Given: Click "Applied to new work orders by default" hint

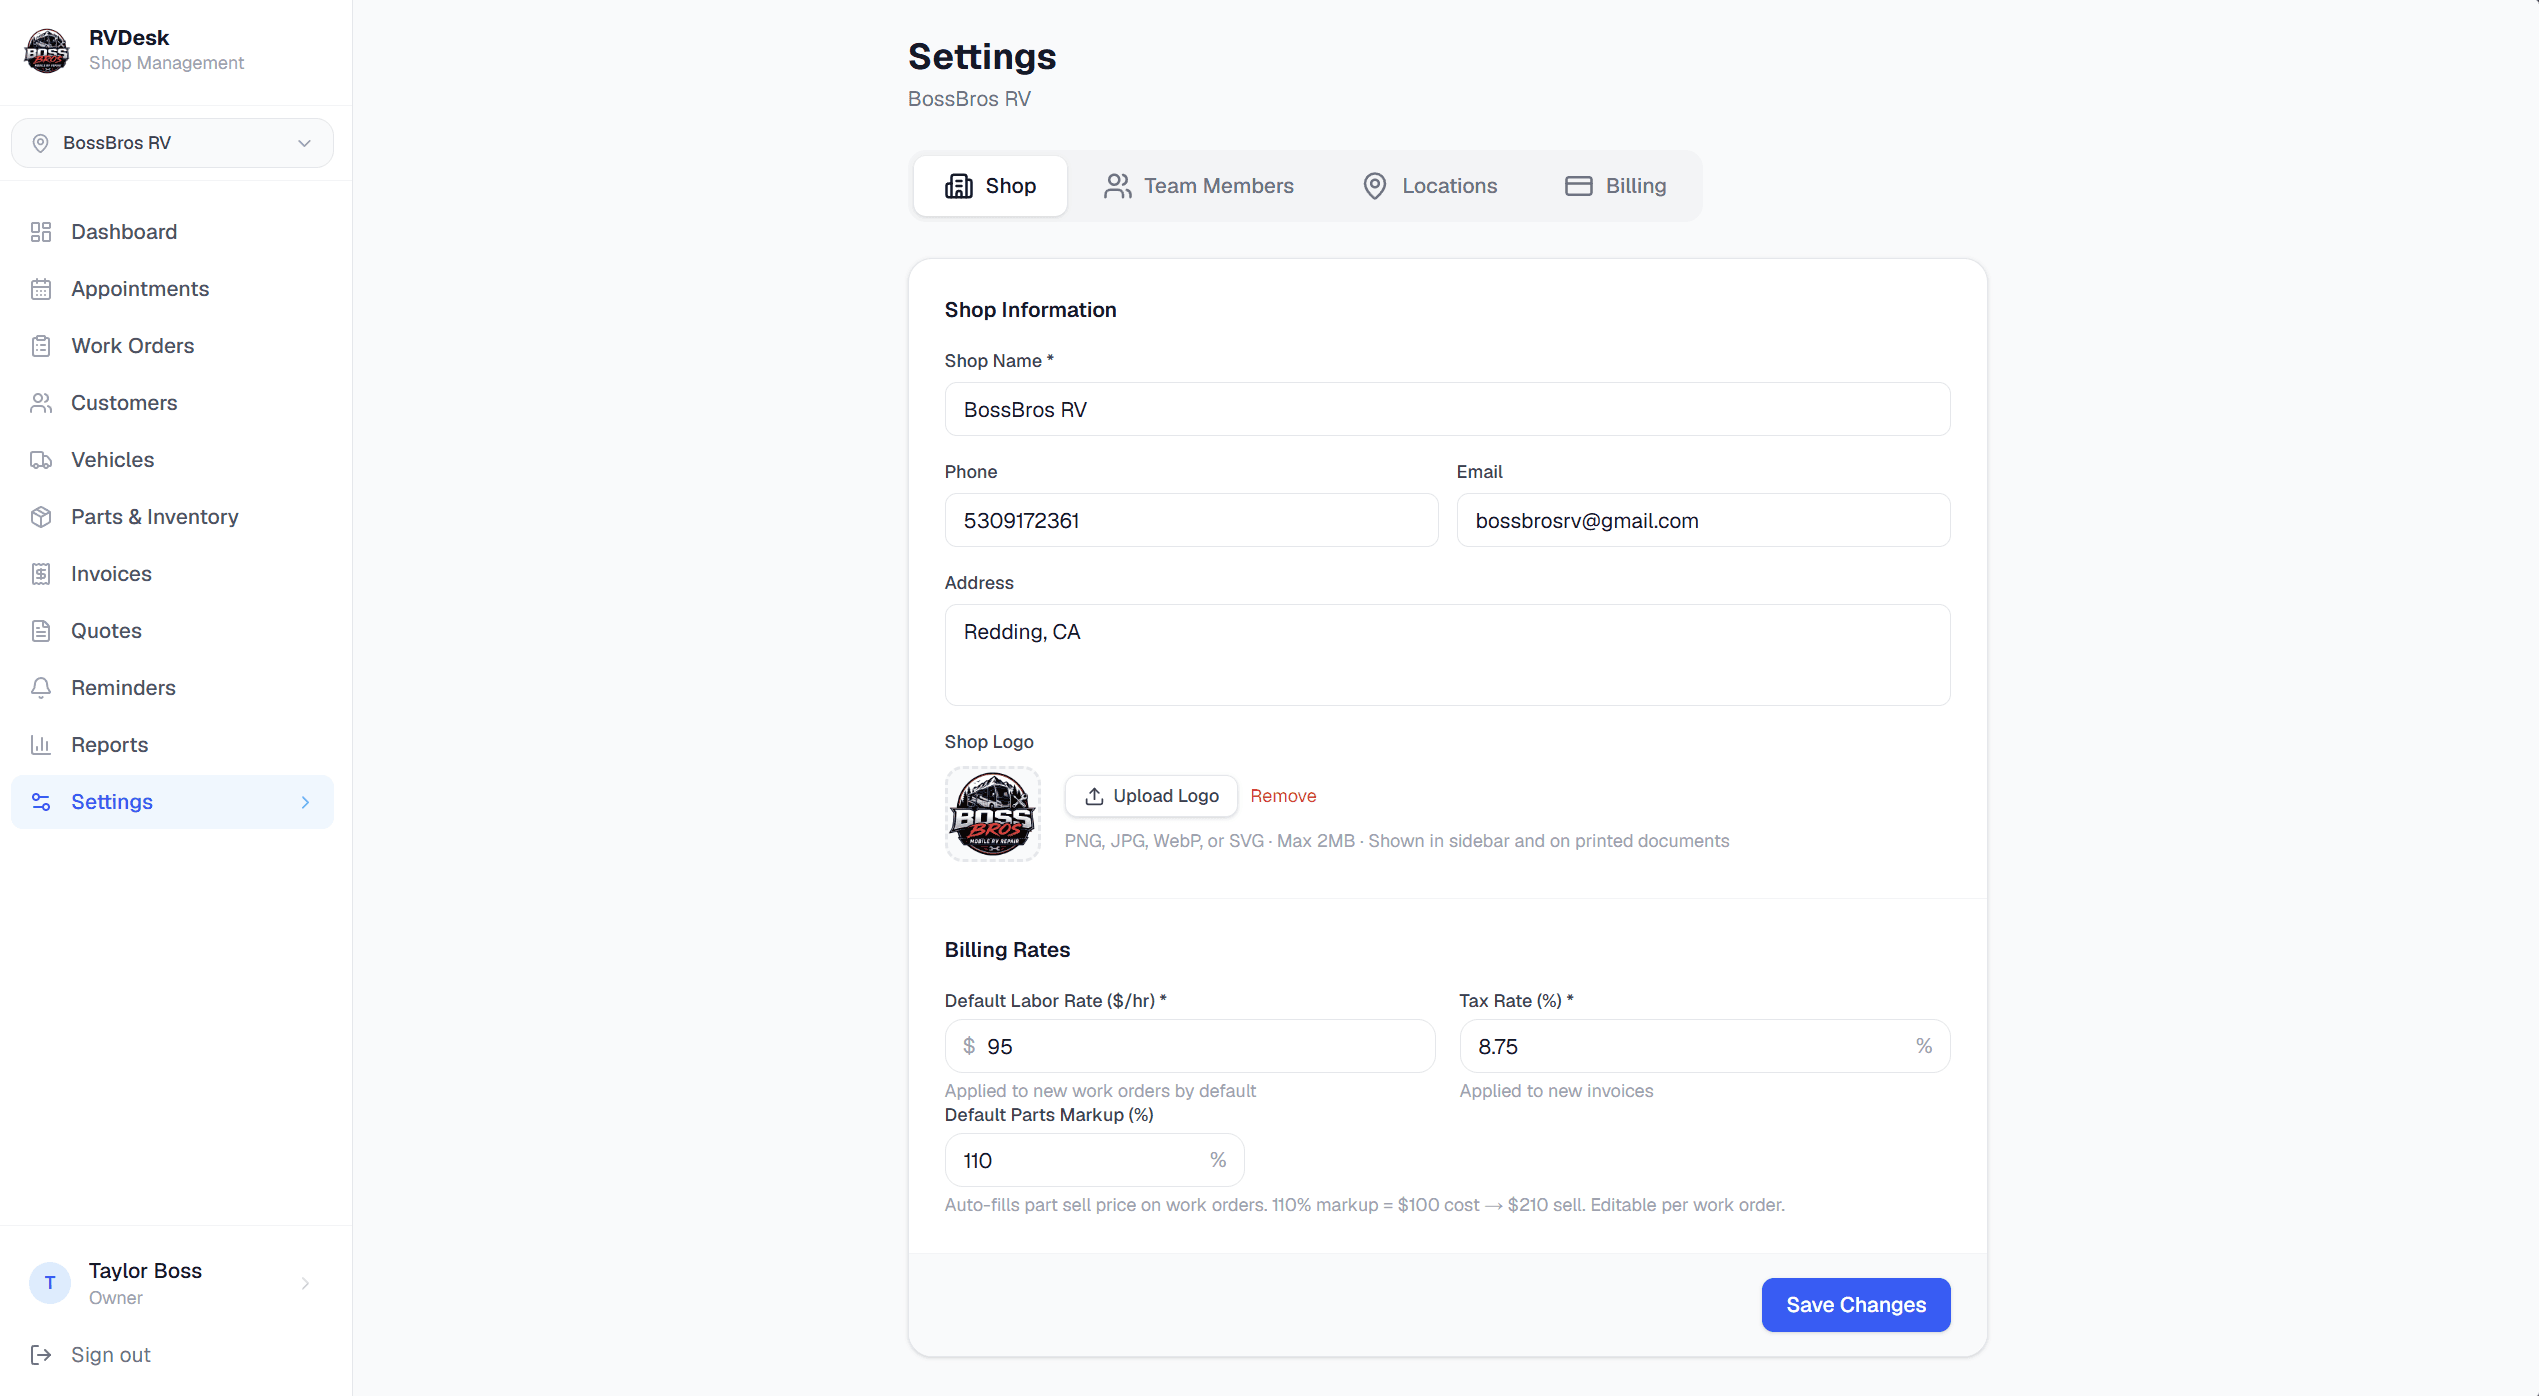Looking at the screenshot, I should (1100, 1091).
